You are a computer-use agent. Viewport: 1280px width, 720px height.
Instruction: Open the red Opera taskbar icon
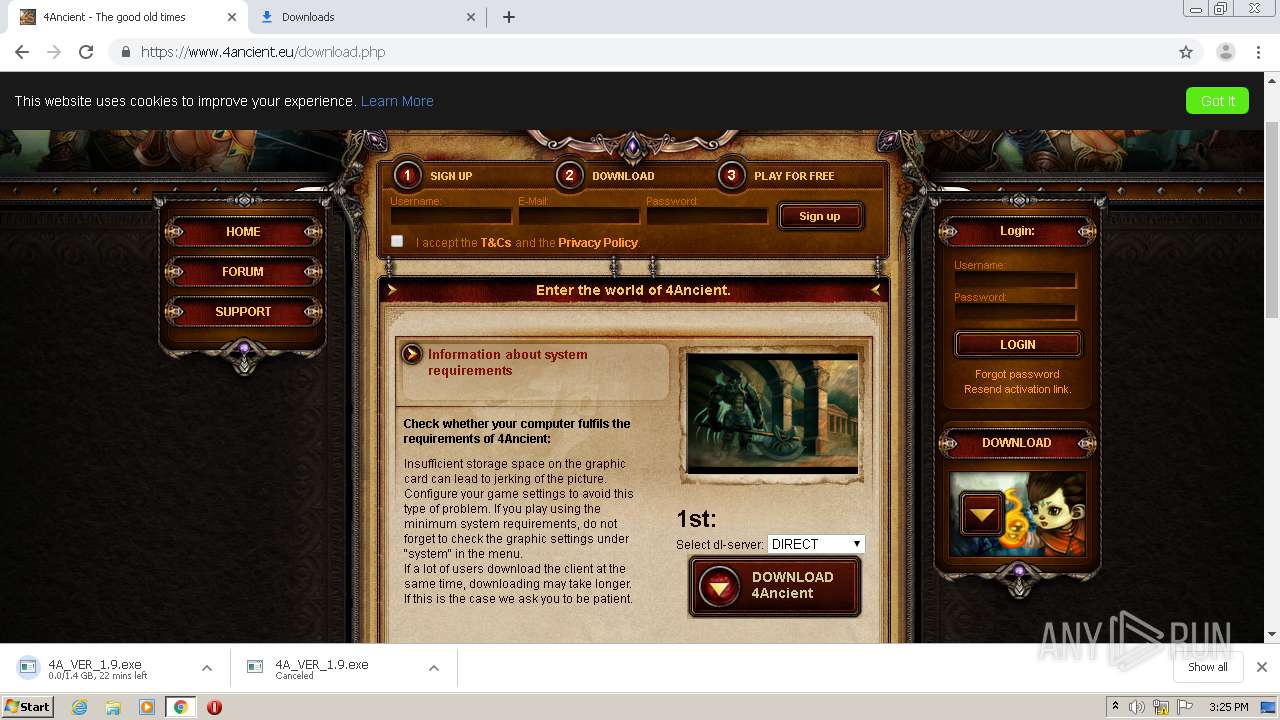(x=214, y=707)
